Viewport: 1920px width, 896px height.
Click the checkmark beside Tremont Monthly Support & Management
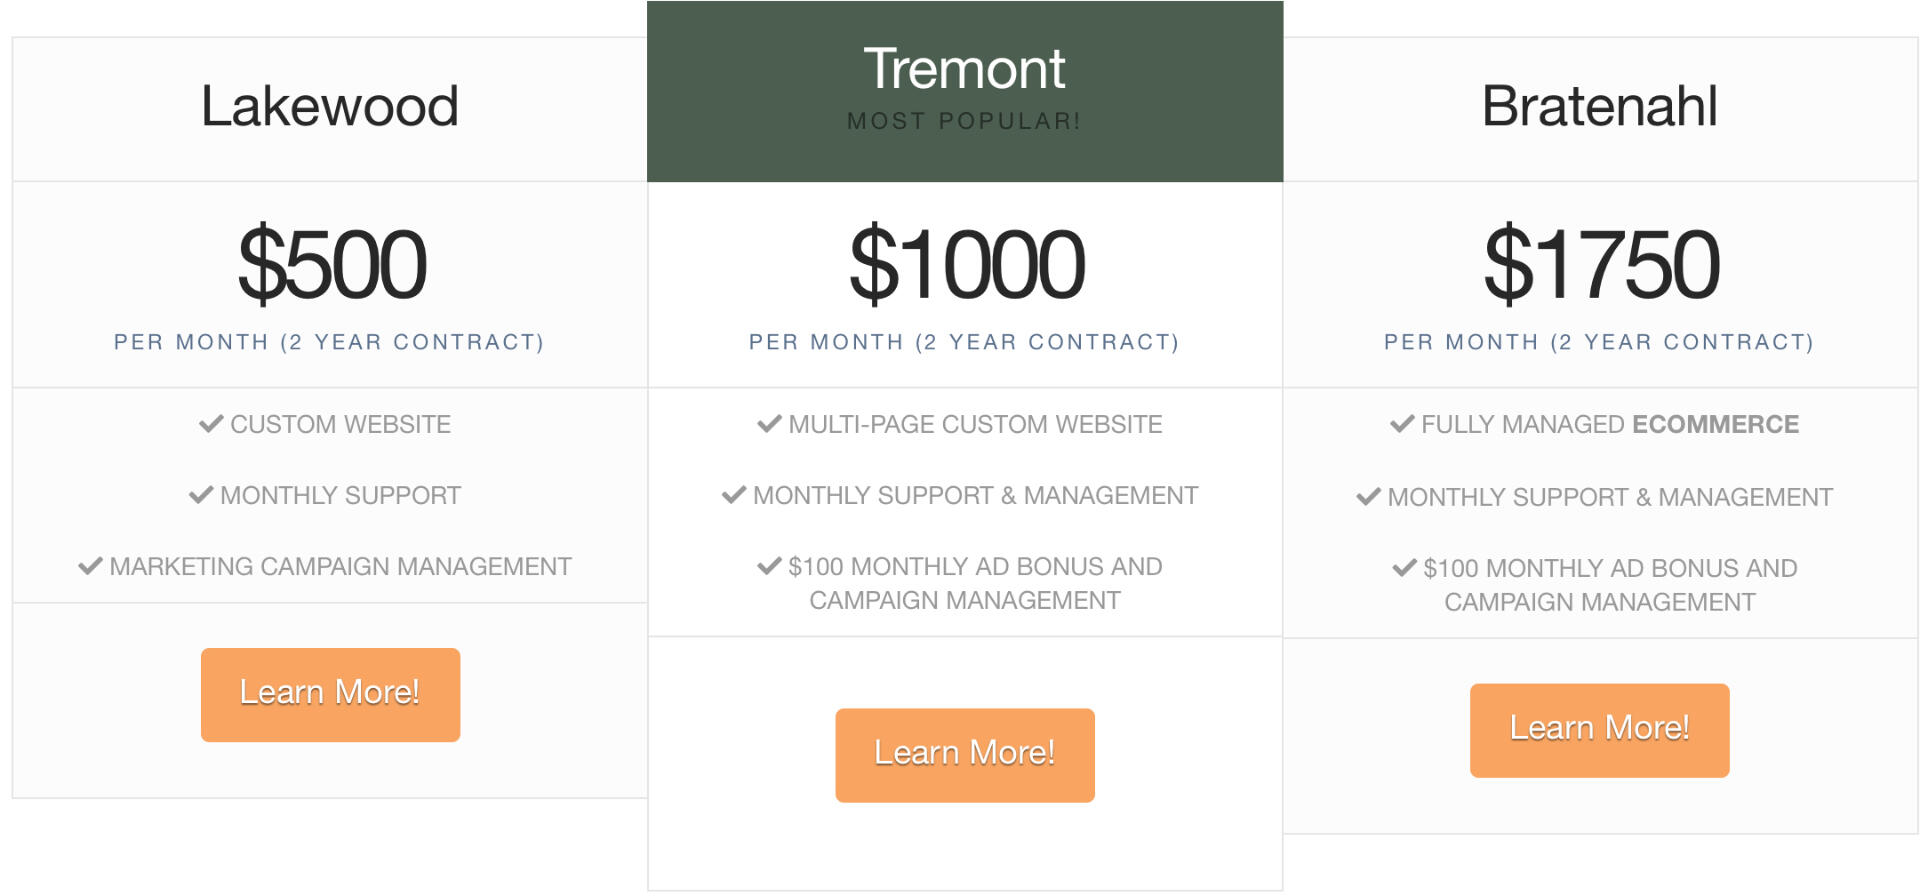coord(734,495)
